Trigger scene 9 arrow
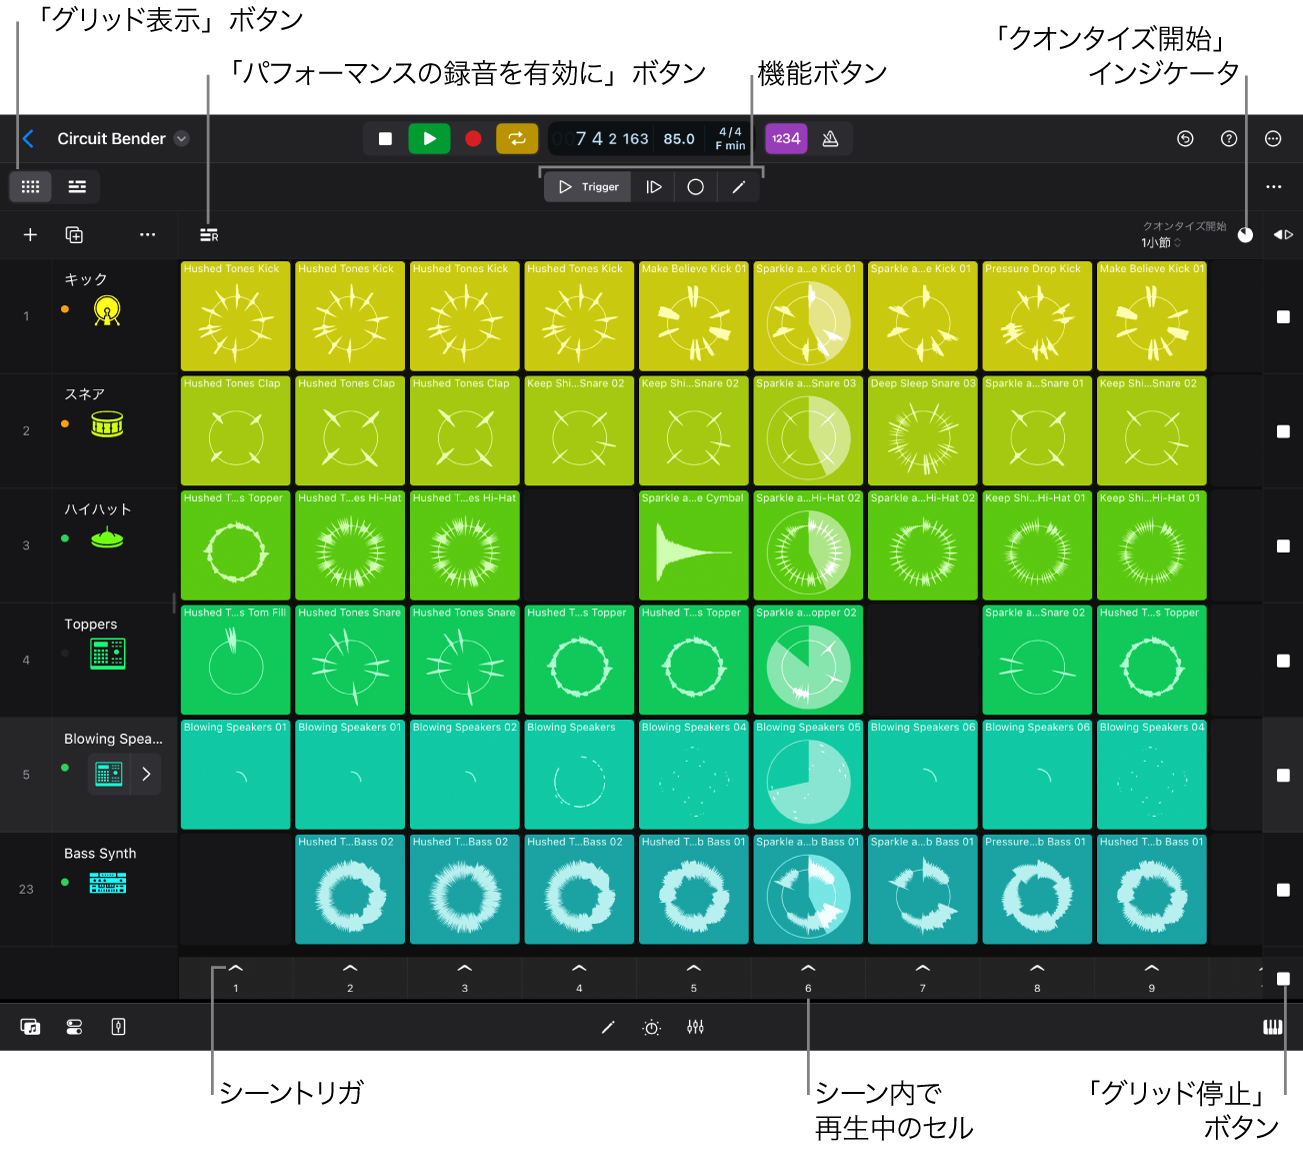The width and height of the screenshot is (1303, 1152). click(1152, 969)
